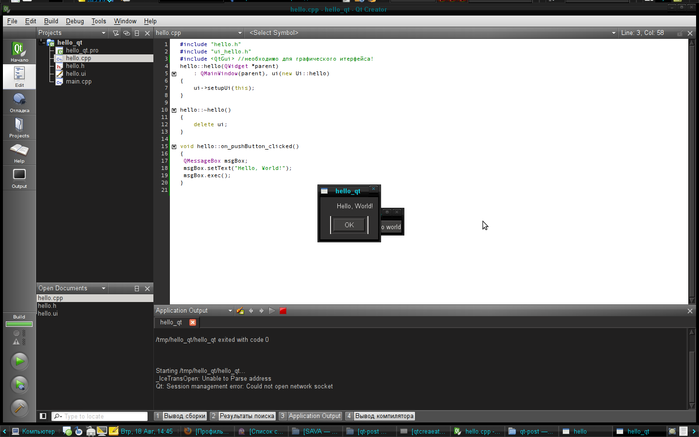
Task: Switch to Firefox Профиль window in taskbar
Action: [x=207, y=431]
